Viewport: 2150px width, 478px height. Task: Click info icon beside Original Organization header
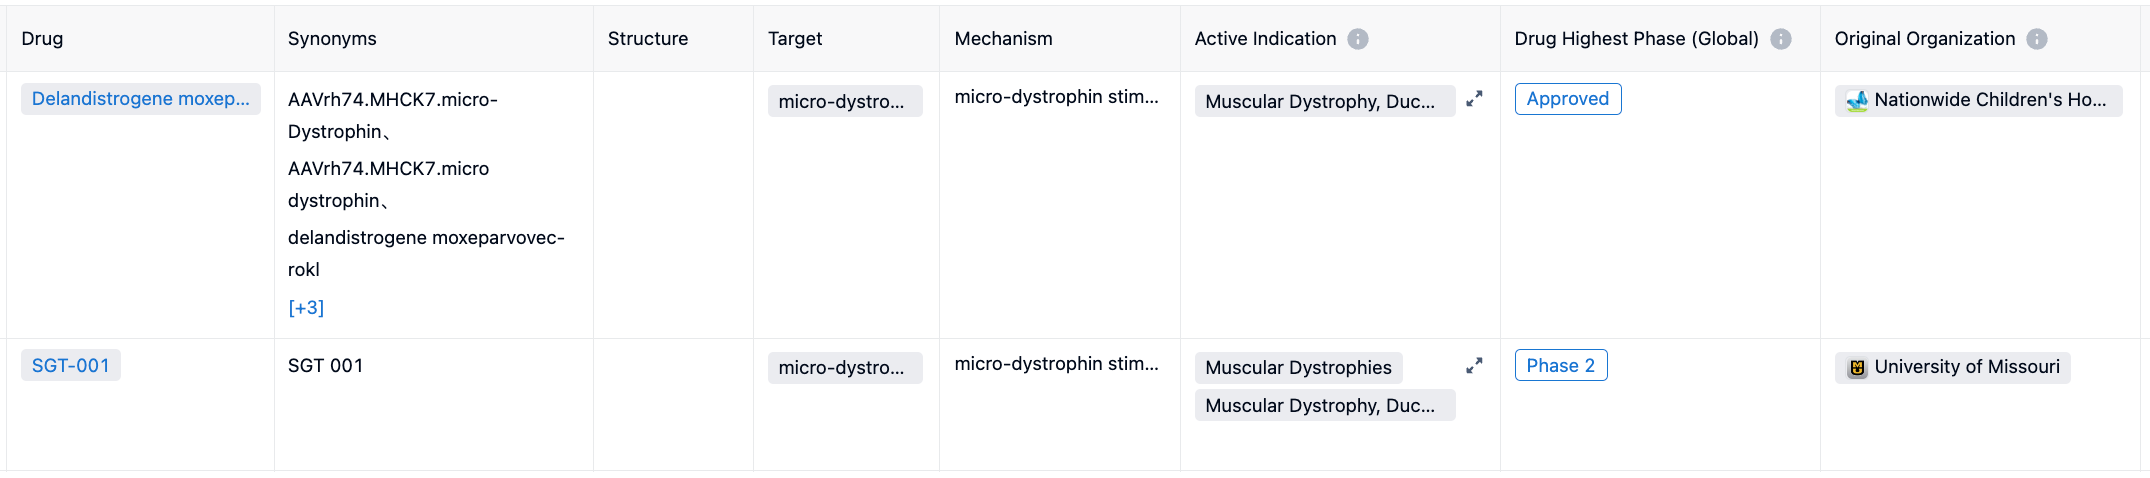2036,39
